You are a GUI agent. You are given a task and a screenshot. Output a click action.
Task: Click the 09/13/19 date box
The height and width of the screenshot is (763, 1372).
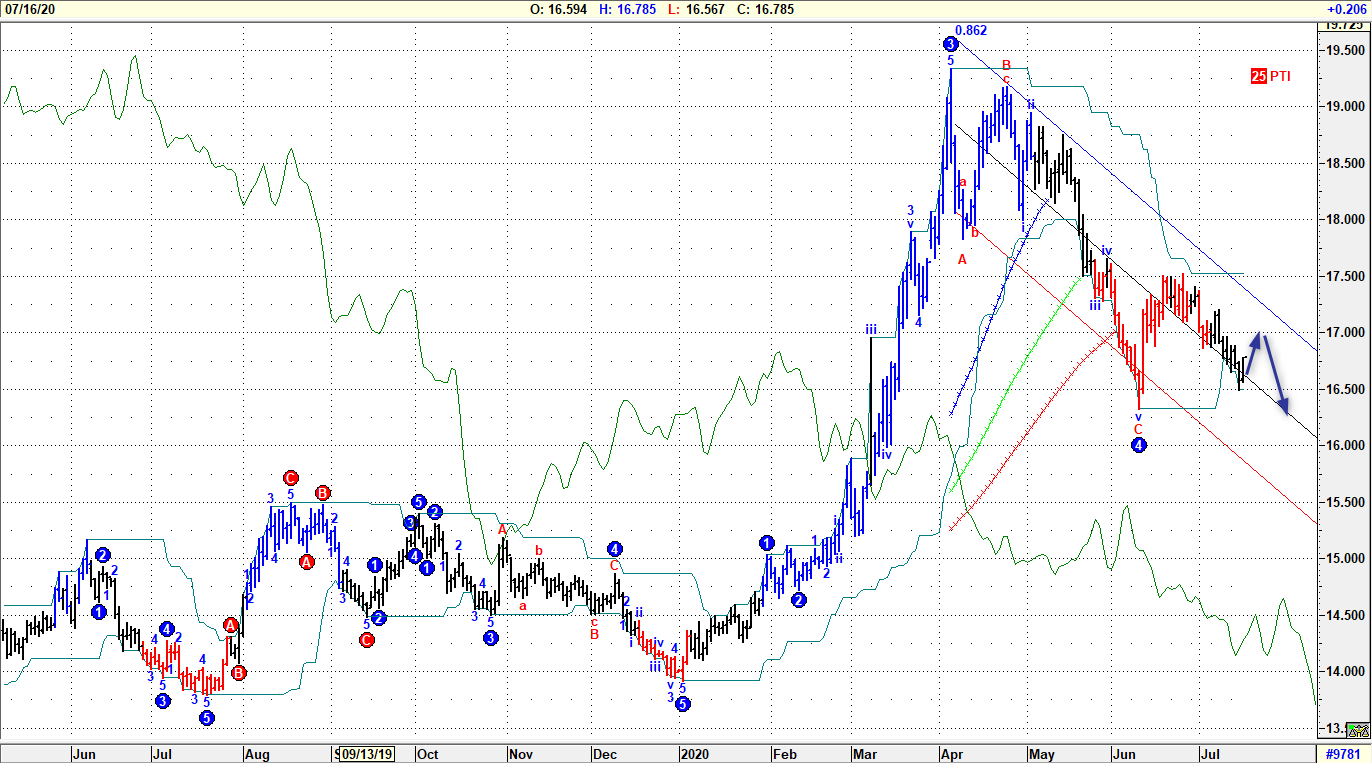364,753
